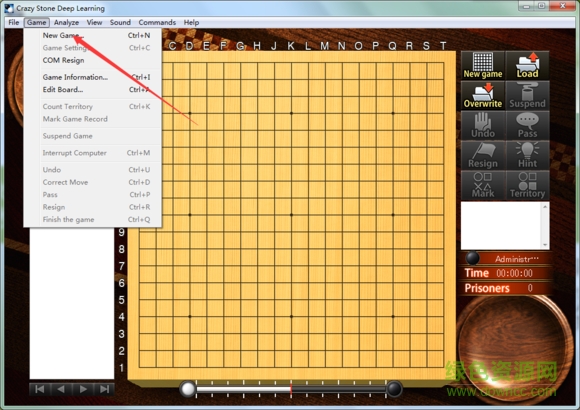The image size is (580, 410).
Task: Click Suspend Game menu entry
Action: [92, 136]
